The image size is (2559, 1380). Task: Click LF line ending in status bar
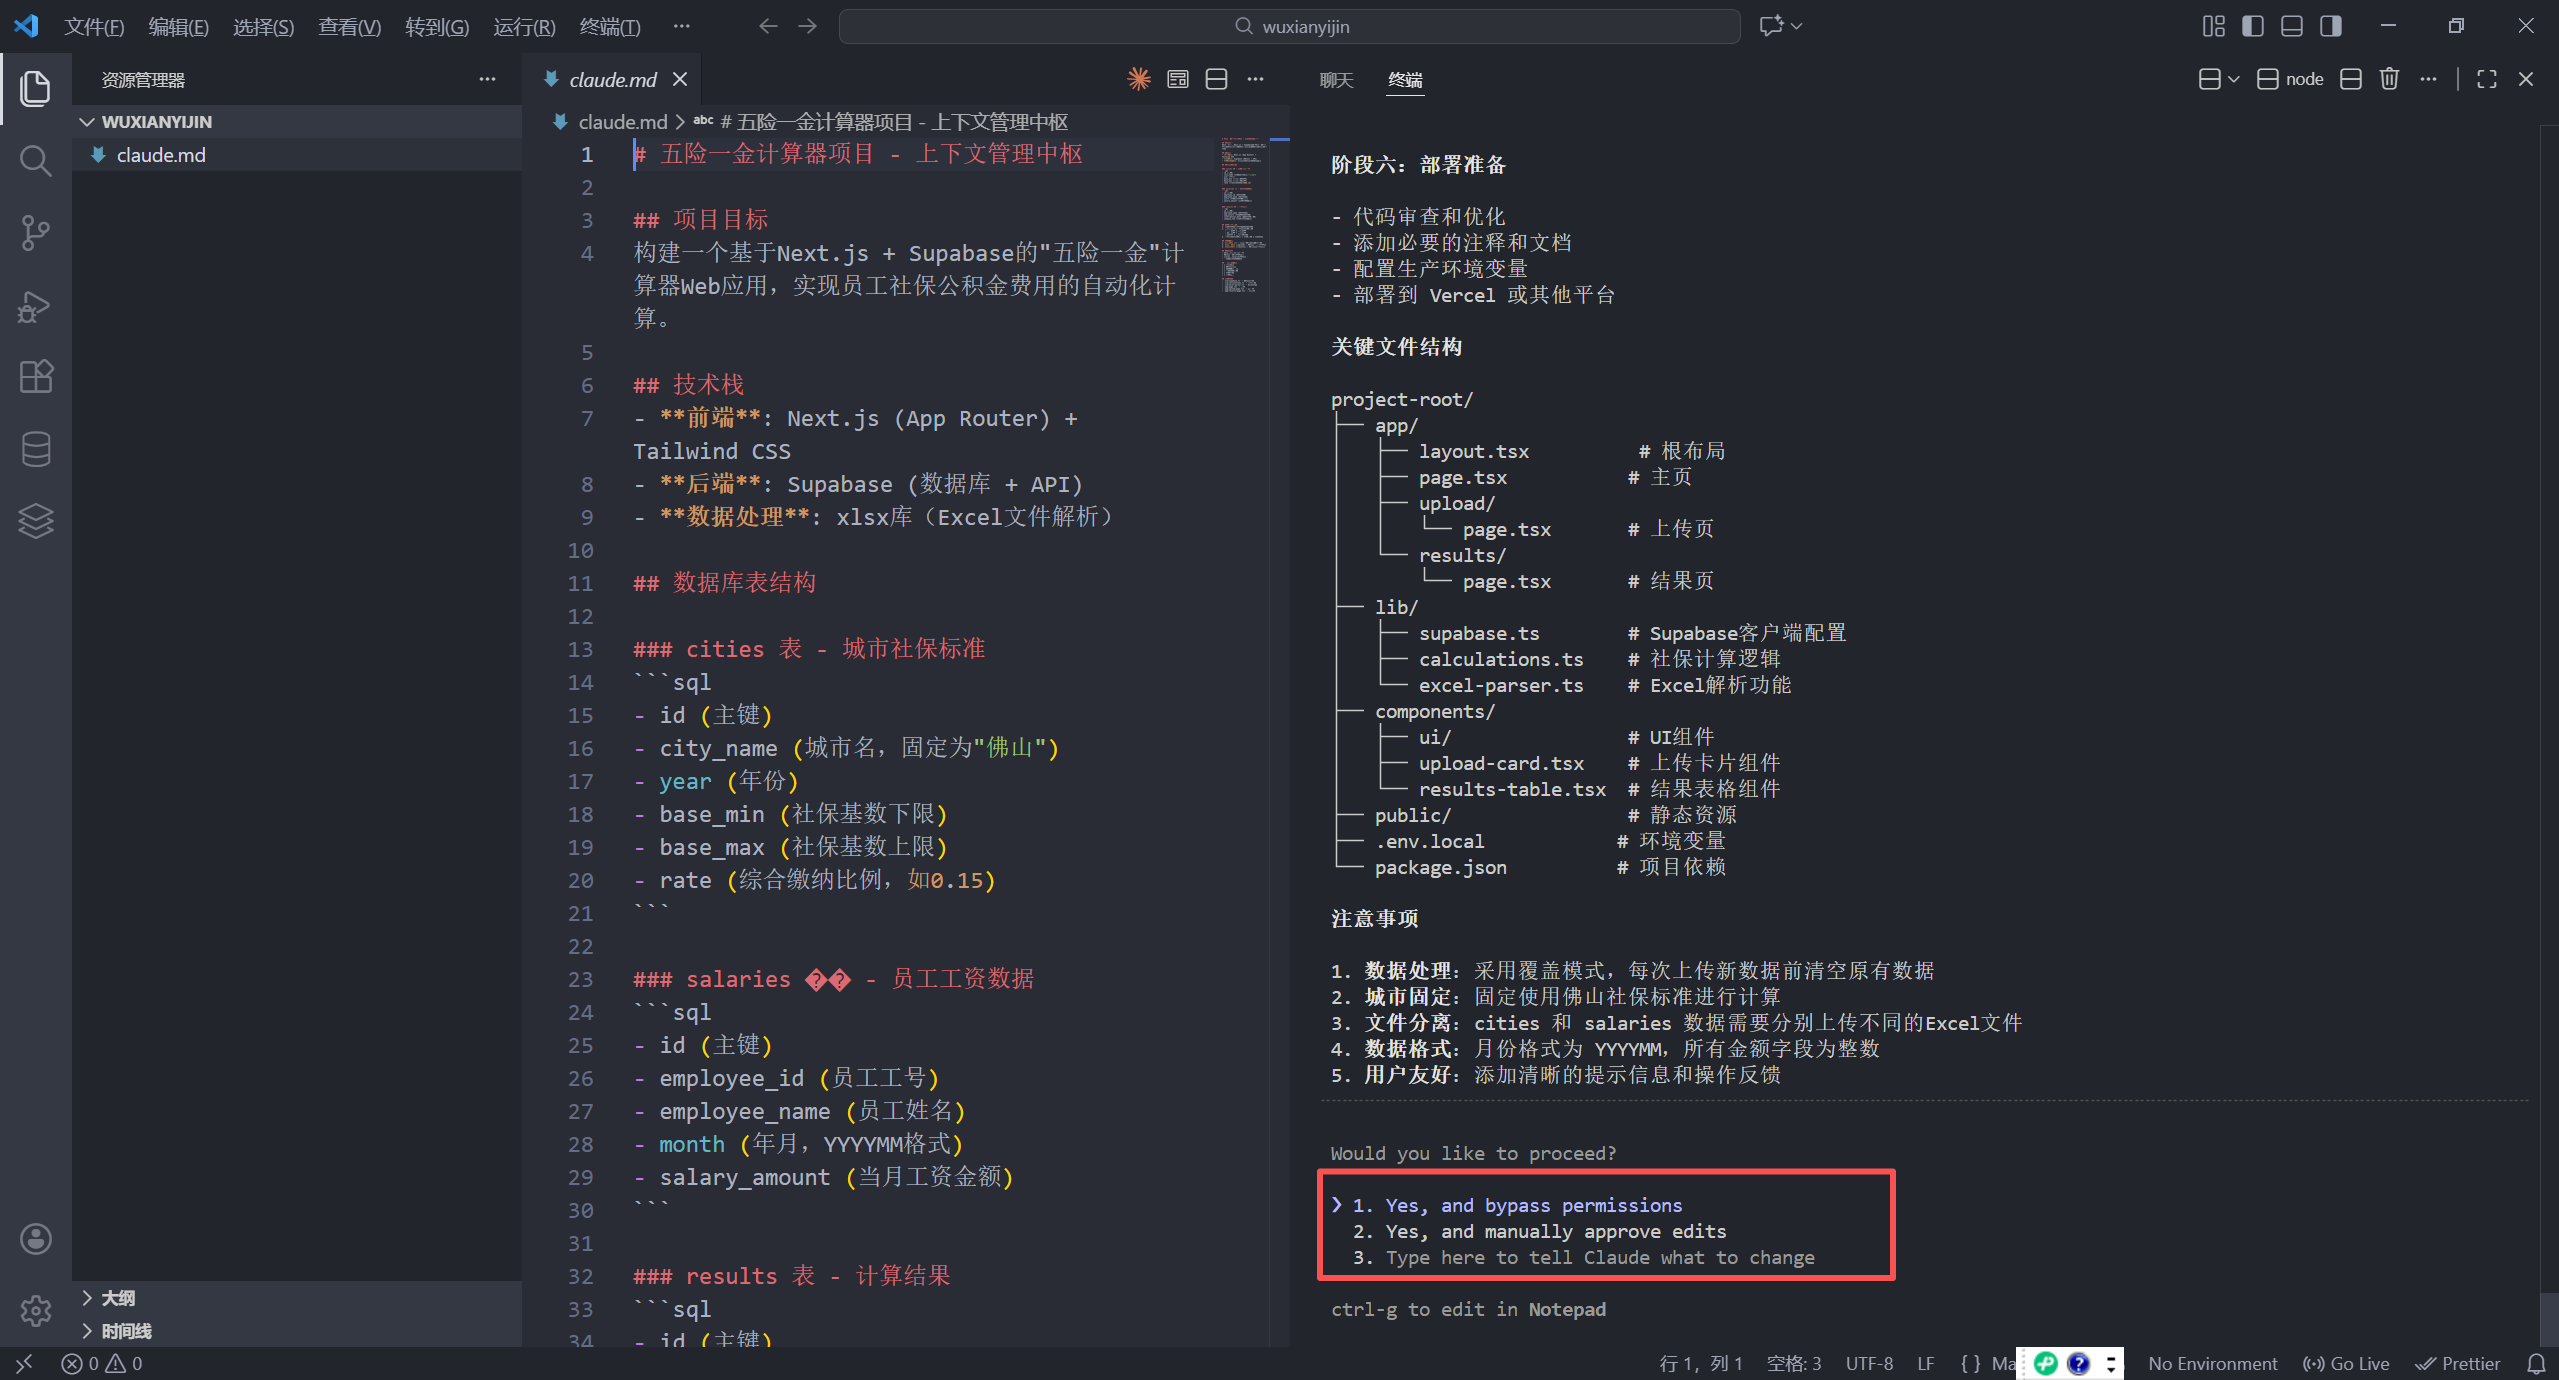pos(1925,1363)
